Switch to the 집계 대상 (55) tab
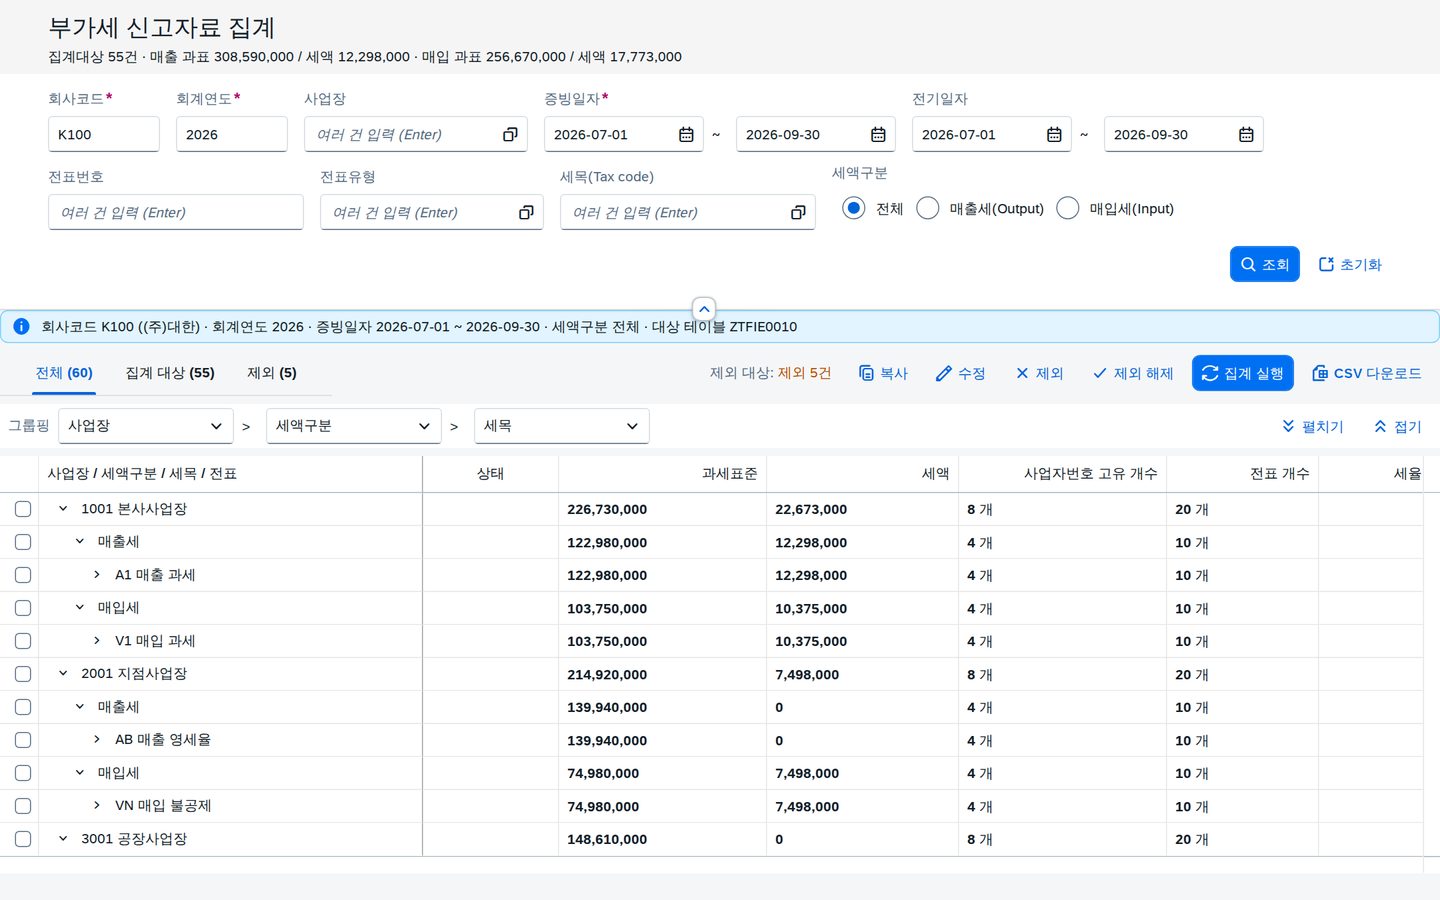Image resolution: width=1440 pixels, height=900 pixels. (170, 373)
